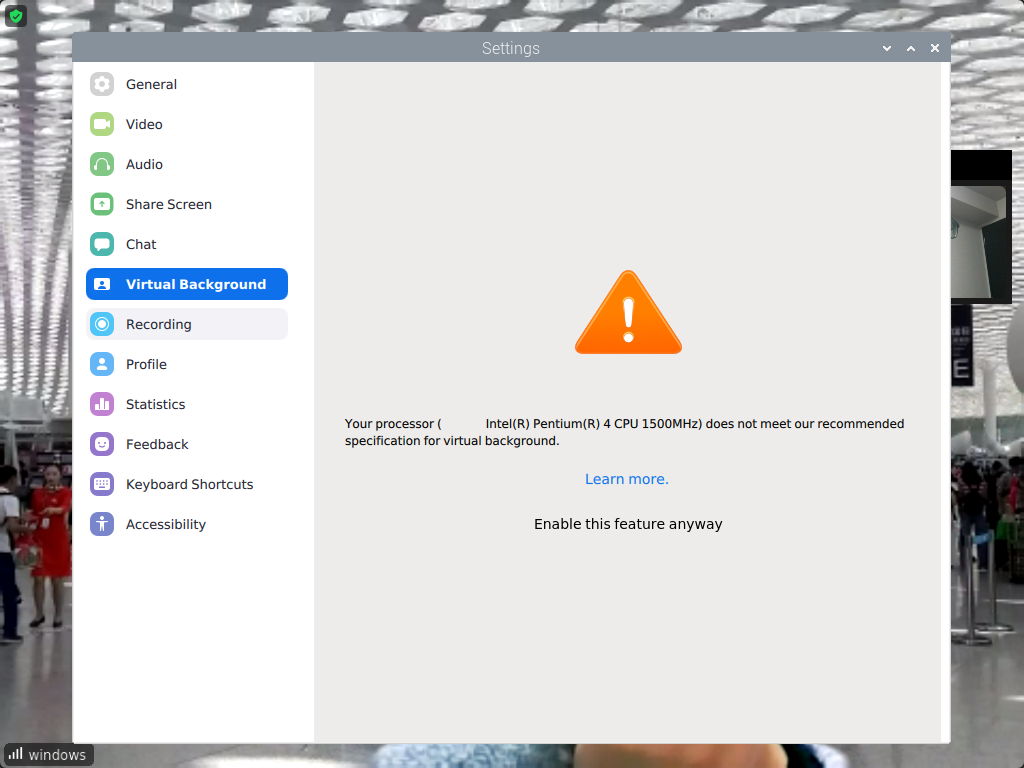Click the Share Screen arrow icon

tap(102, 204)
